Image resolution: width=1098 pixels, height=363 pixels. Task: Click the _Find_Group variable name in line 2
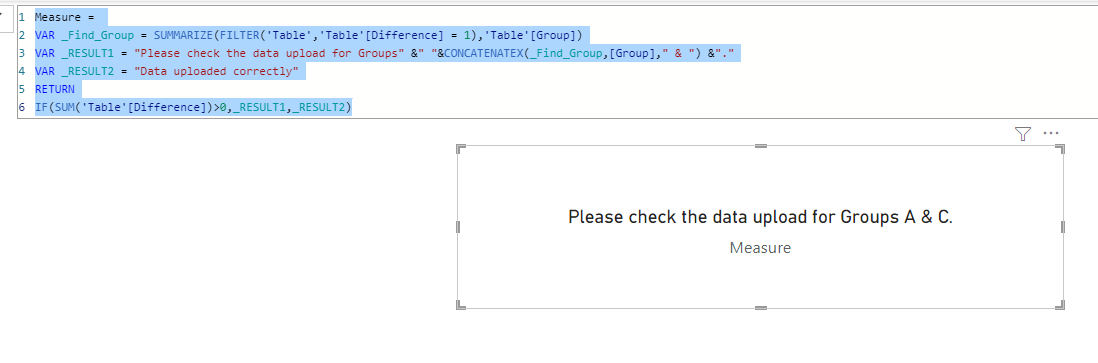click(97, 35)
